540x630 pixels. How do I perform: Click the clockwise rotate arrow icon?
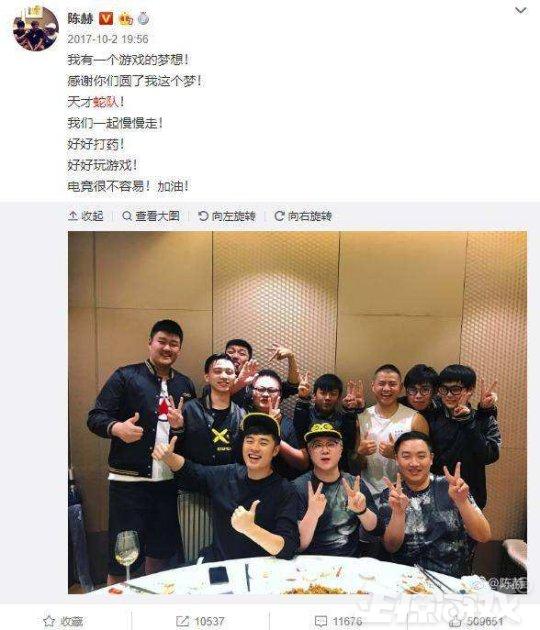coord(279,216)
